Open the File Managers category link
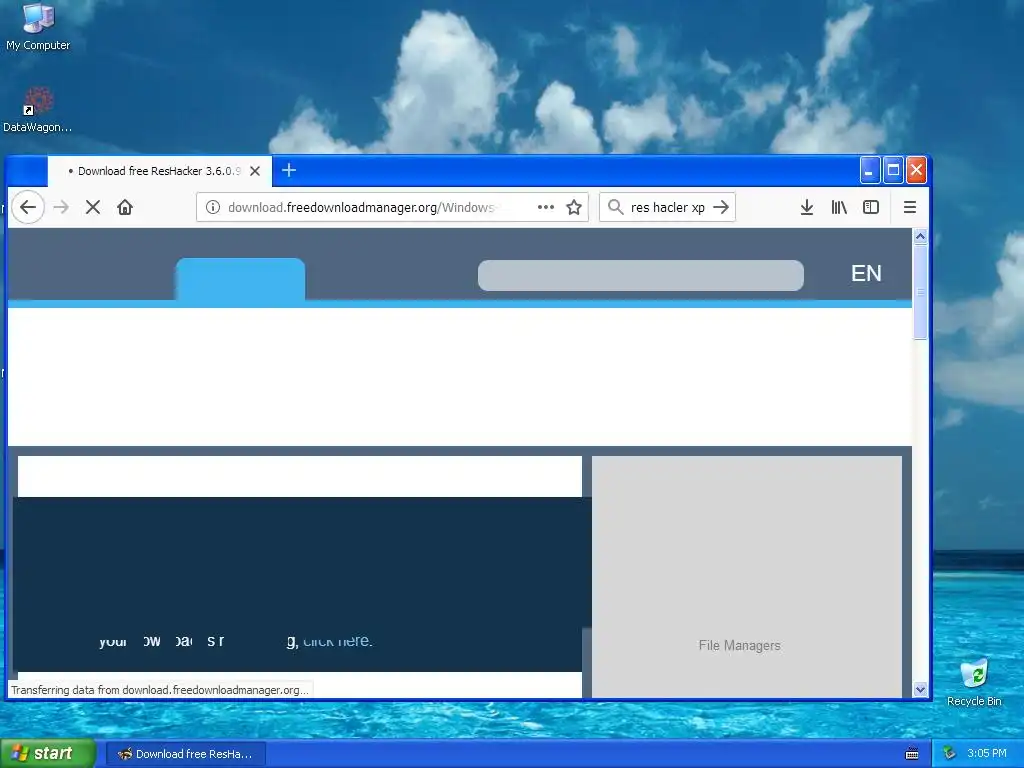The width and height of the screenshot is (1024, 768). [739, 645]
